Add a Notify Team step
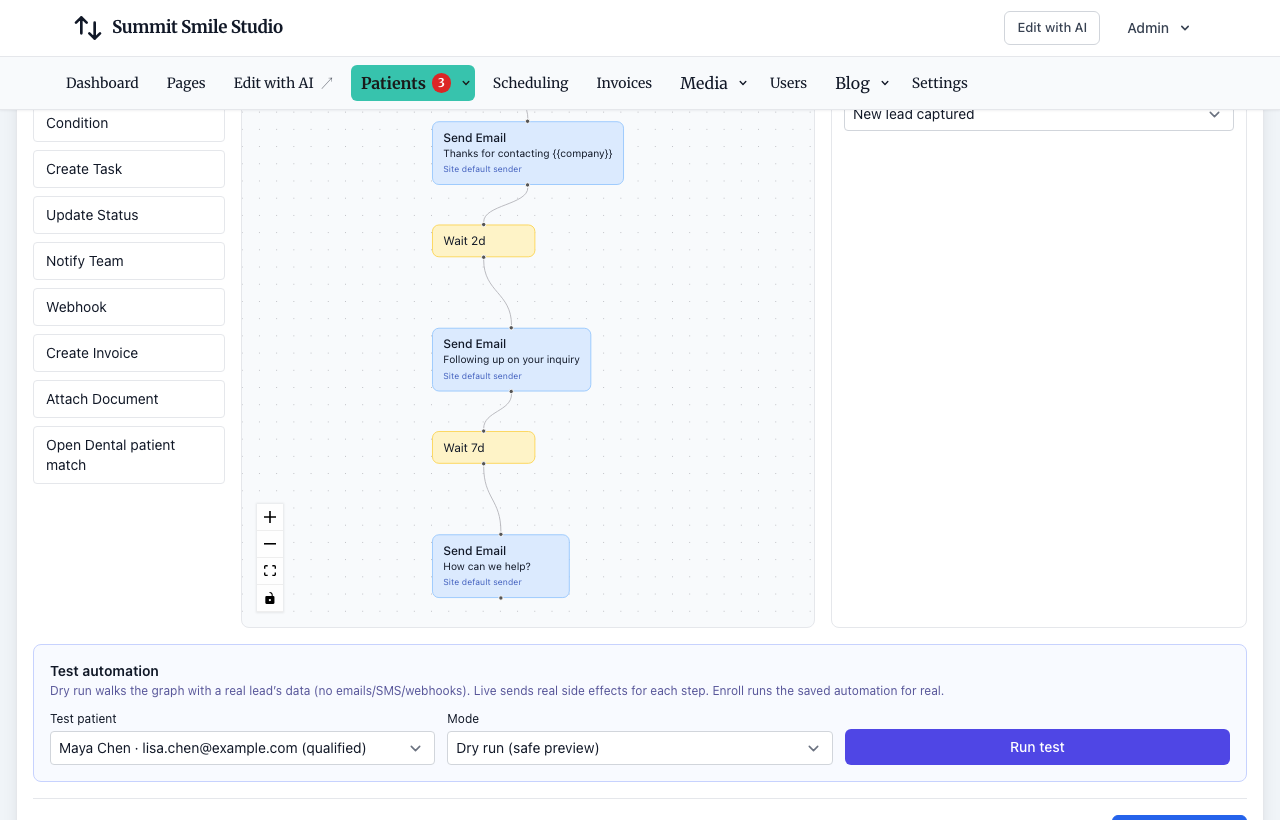This screenshot has width=1280, height=820. [x=129, y=261]
